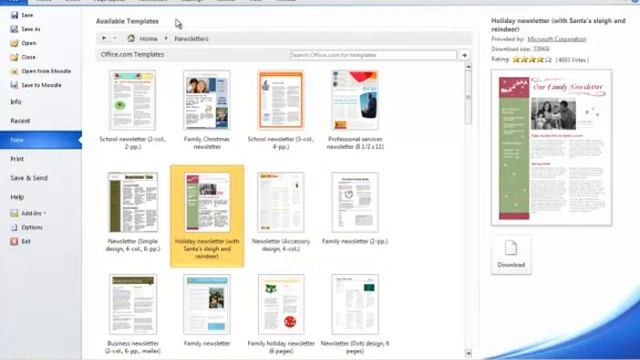640x360 pixels.
Task: Click the Home house icon in breadcrumb
Action: (x=131, y=38)
